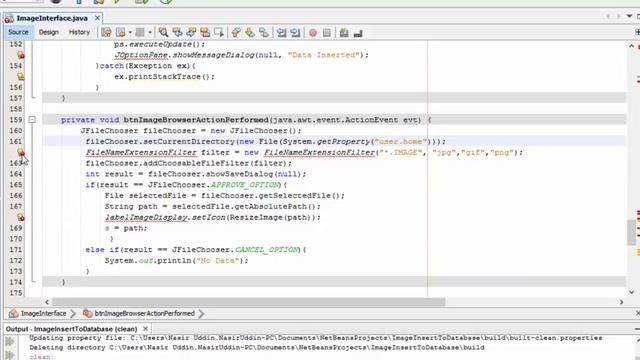The image size is (640, 360).
Task: Click the vertical scroll down arrow
Action: click(631, 292)
